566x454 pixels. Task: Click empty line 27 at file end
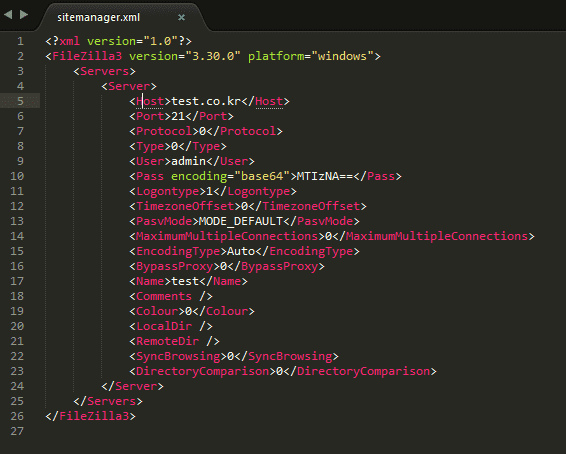coord(289,431)
